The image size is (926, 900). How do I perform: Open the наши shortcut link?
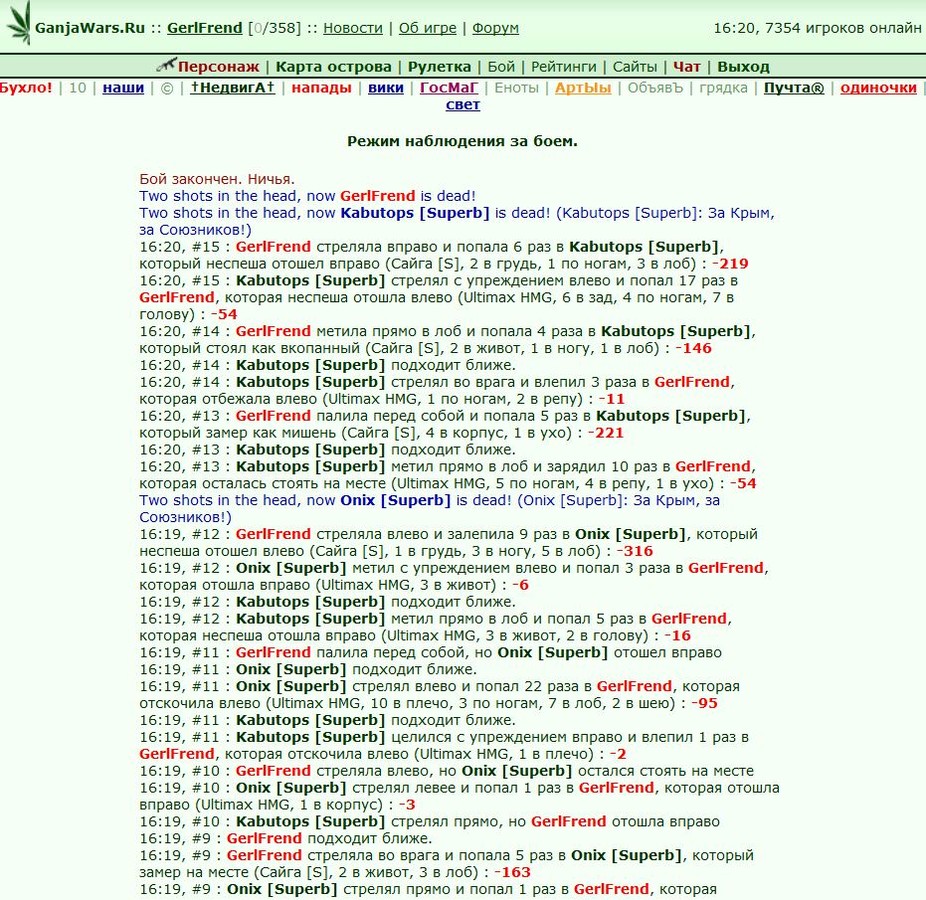click(123, 88)
